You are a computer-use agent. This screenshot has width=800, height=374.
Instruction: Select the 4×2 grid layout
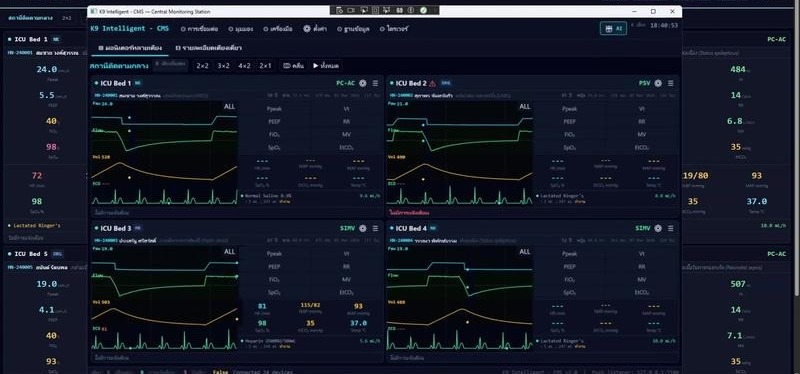click(244, 66)
